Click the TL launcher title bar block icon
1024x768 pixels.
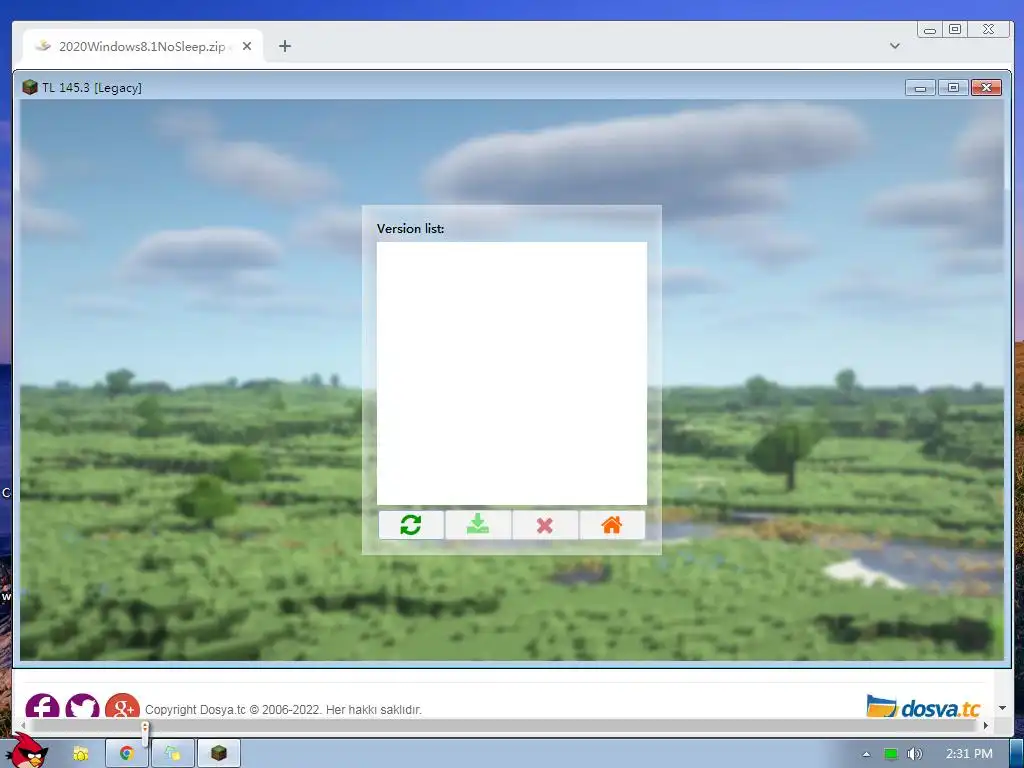click(29, 88)
